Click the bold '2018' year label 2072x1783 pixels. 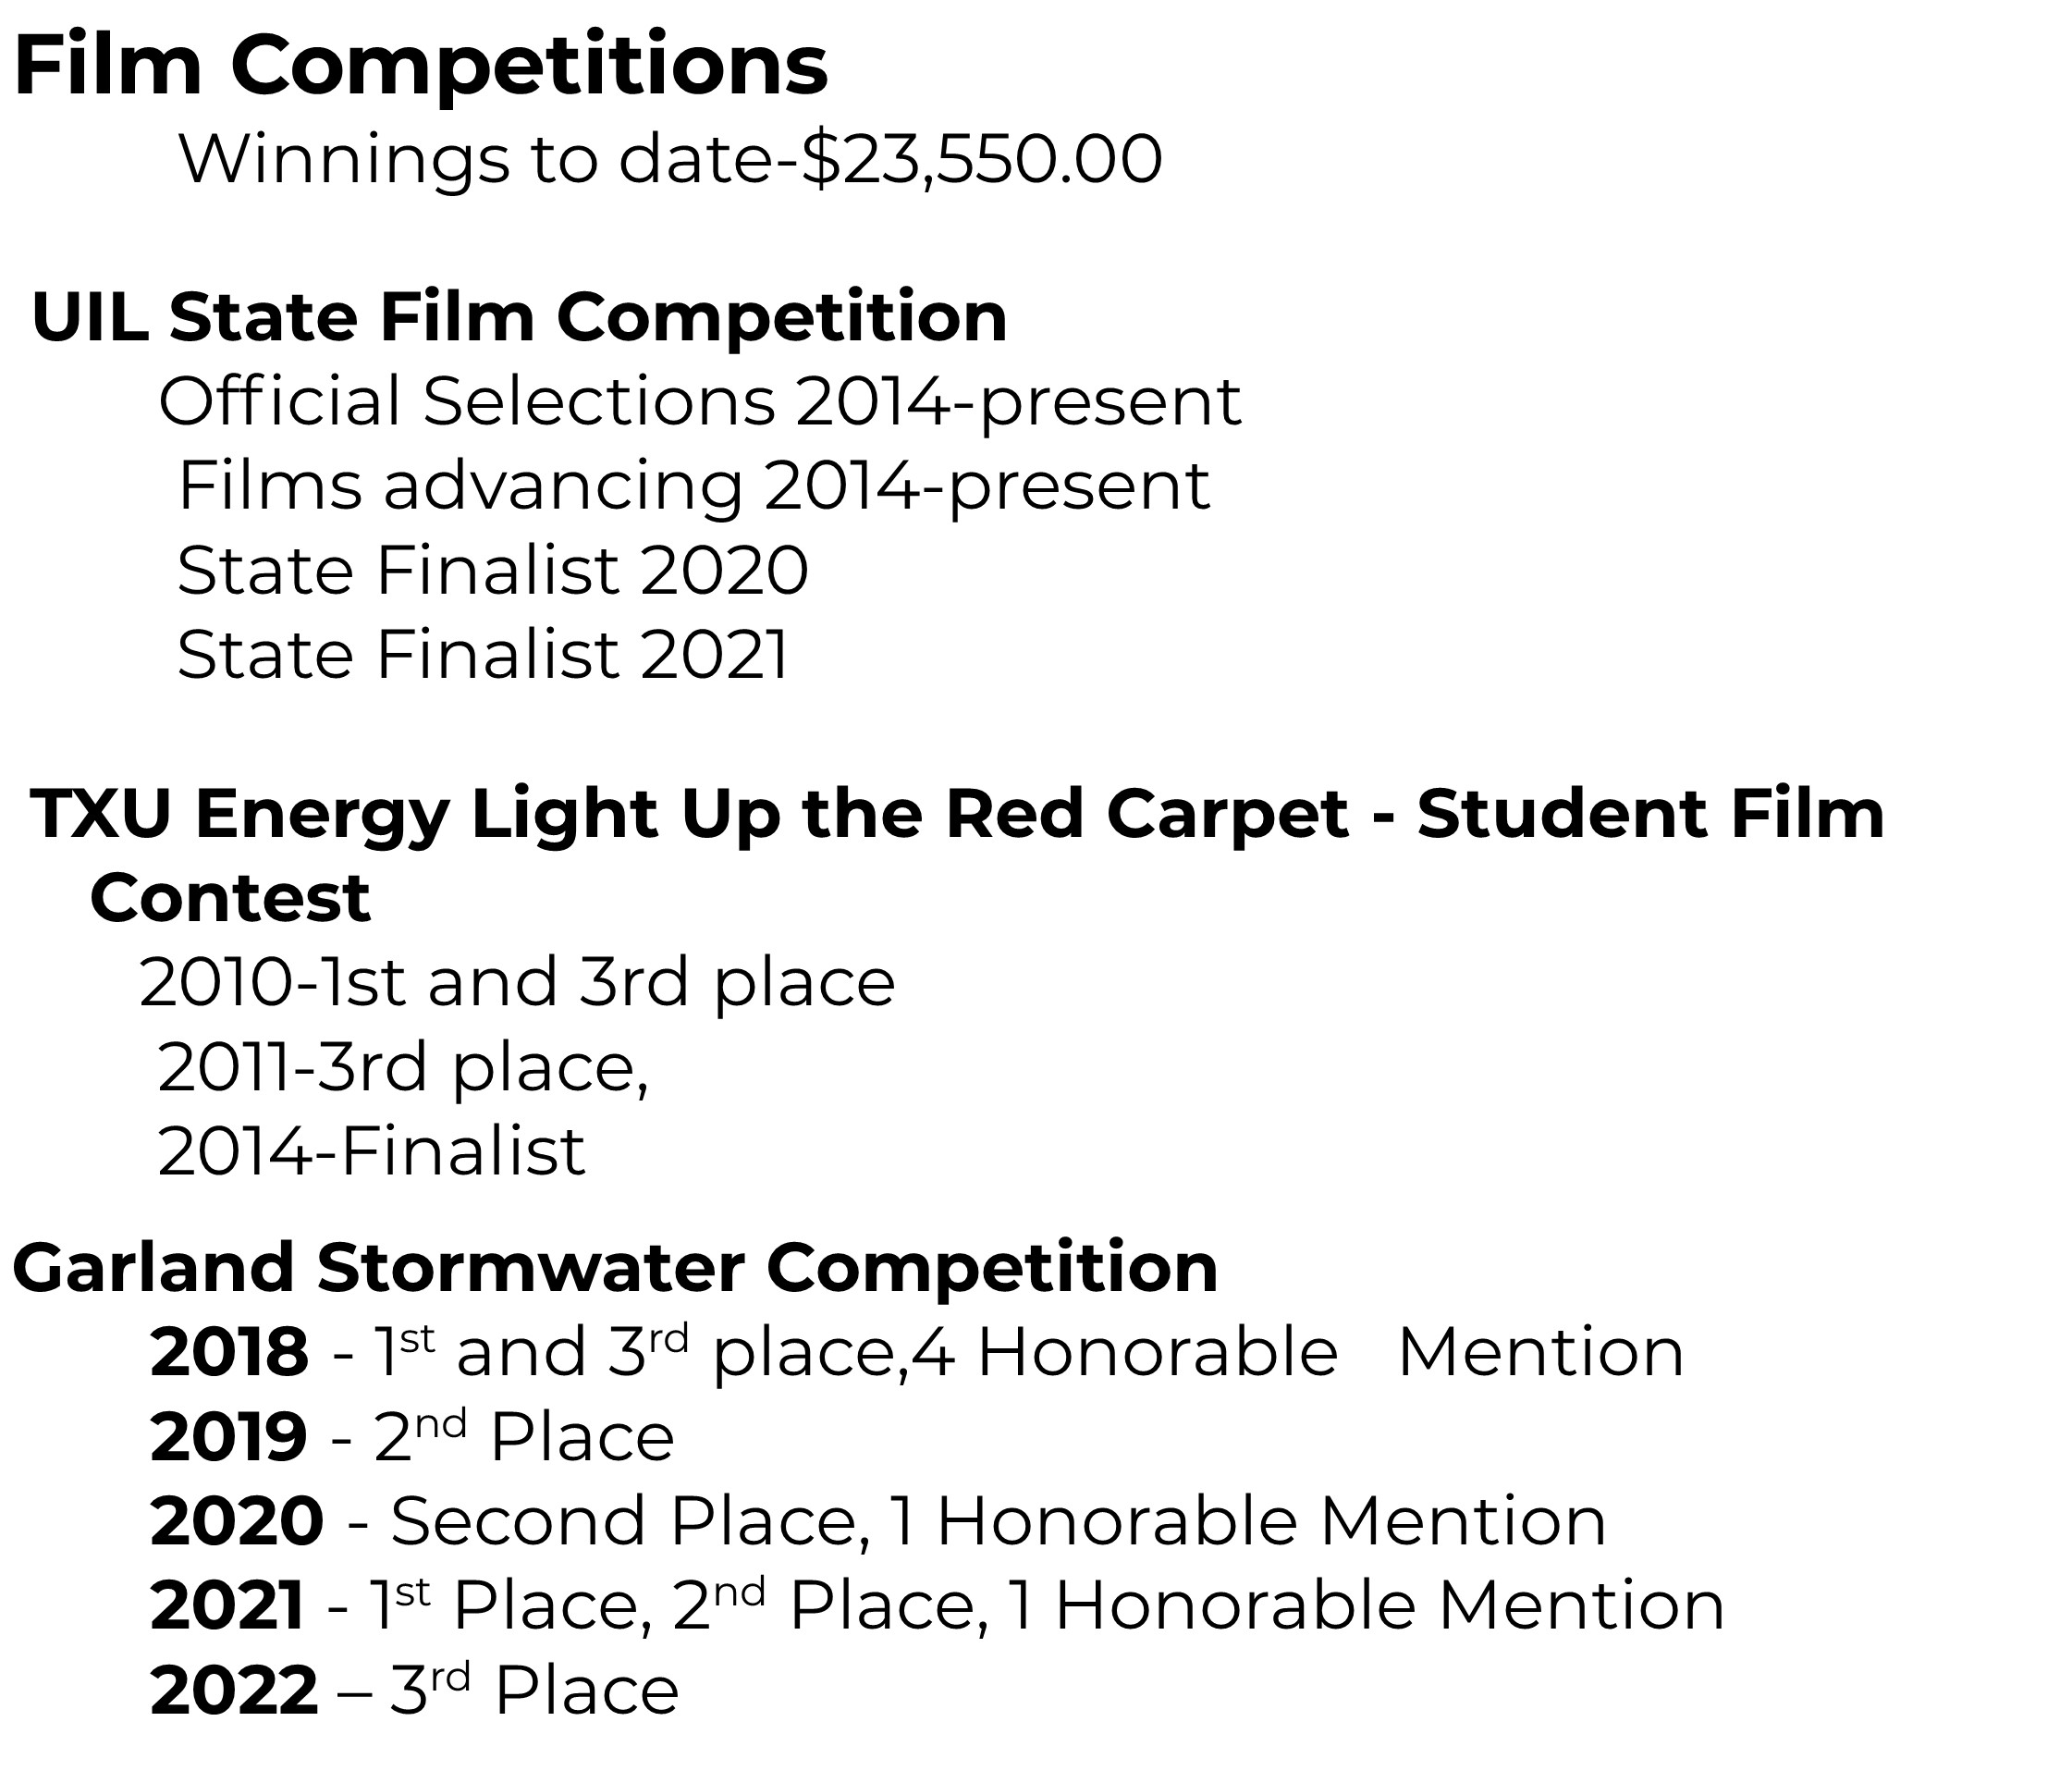(229, 1353)
